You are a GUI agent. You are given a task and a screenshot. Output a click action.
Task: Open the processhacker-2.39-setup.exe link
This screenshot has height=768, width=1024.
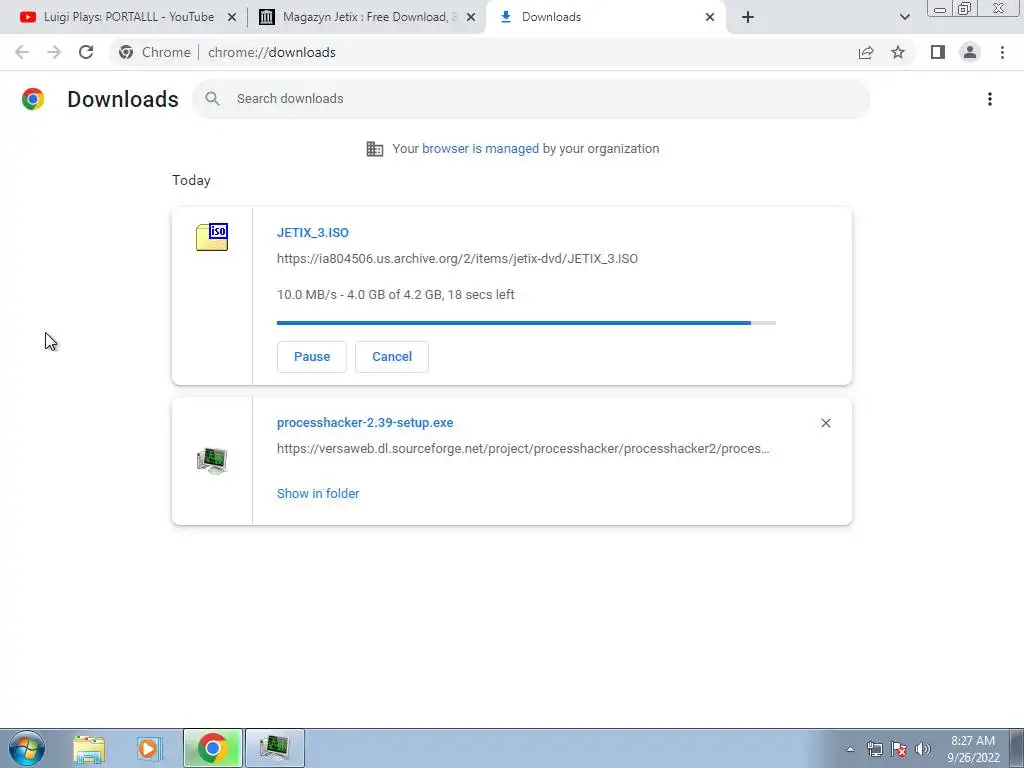pos(365,423)
